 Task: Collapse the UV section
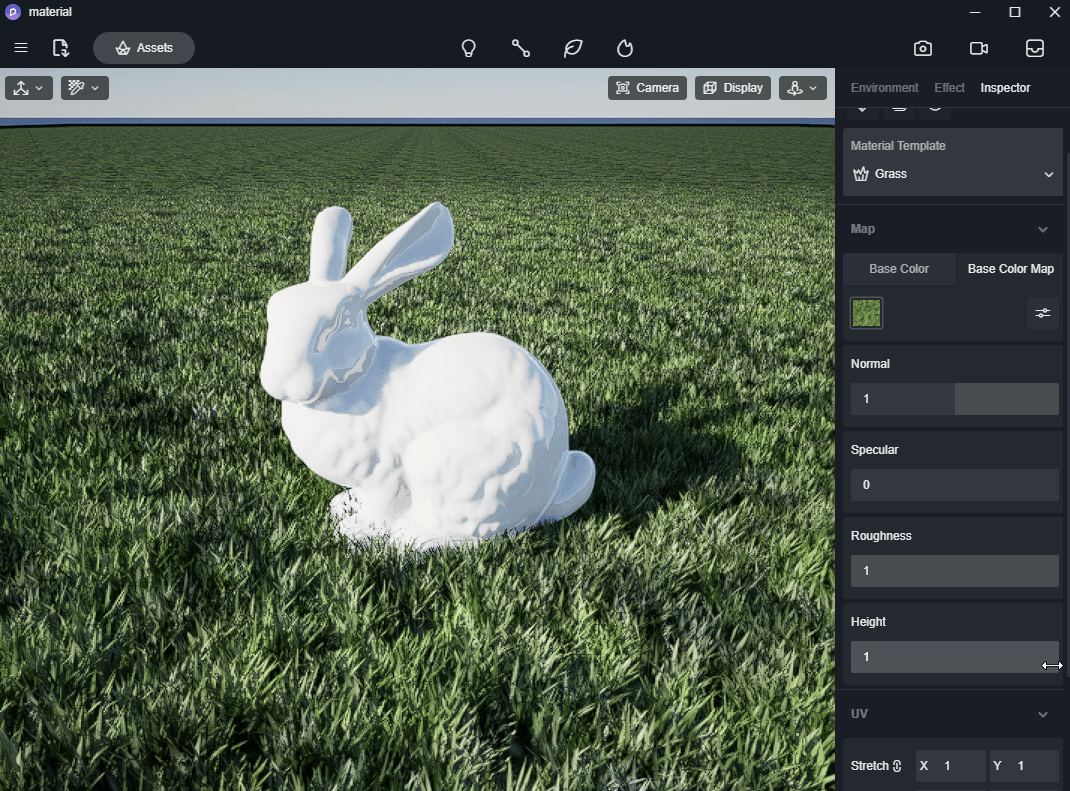point(1043,715)
